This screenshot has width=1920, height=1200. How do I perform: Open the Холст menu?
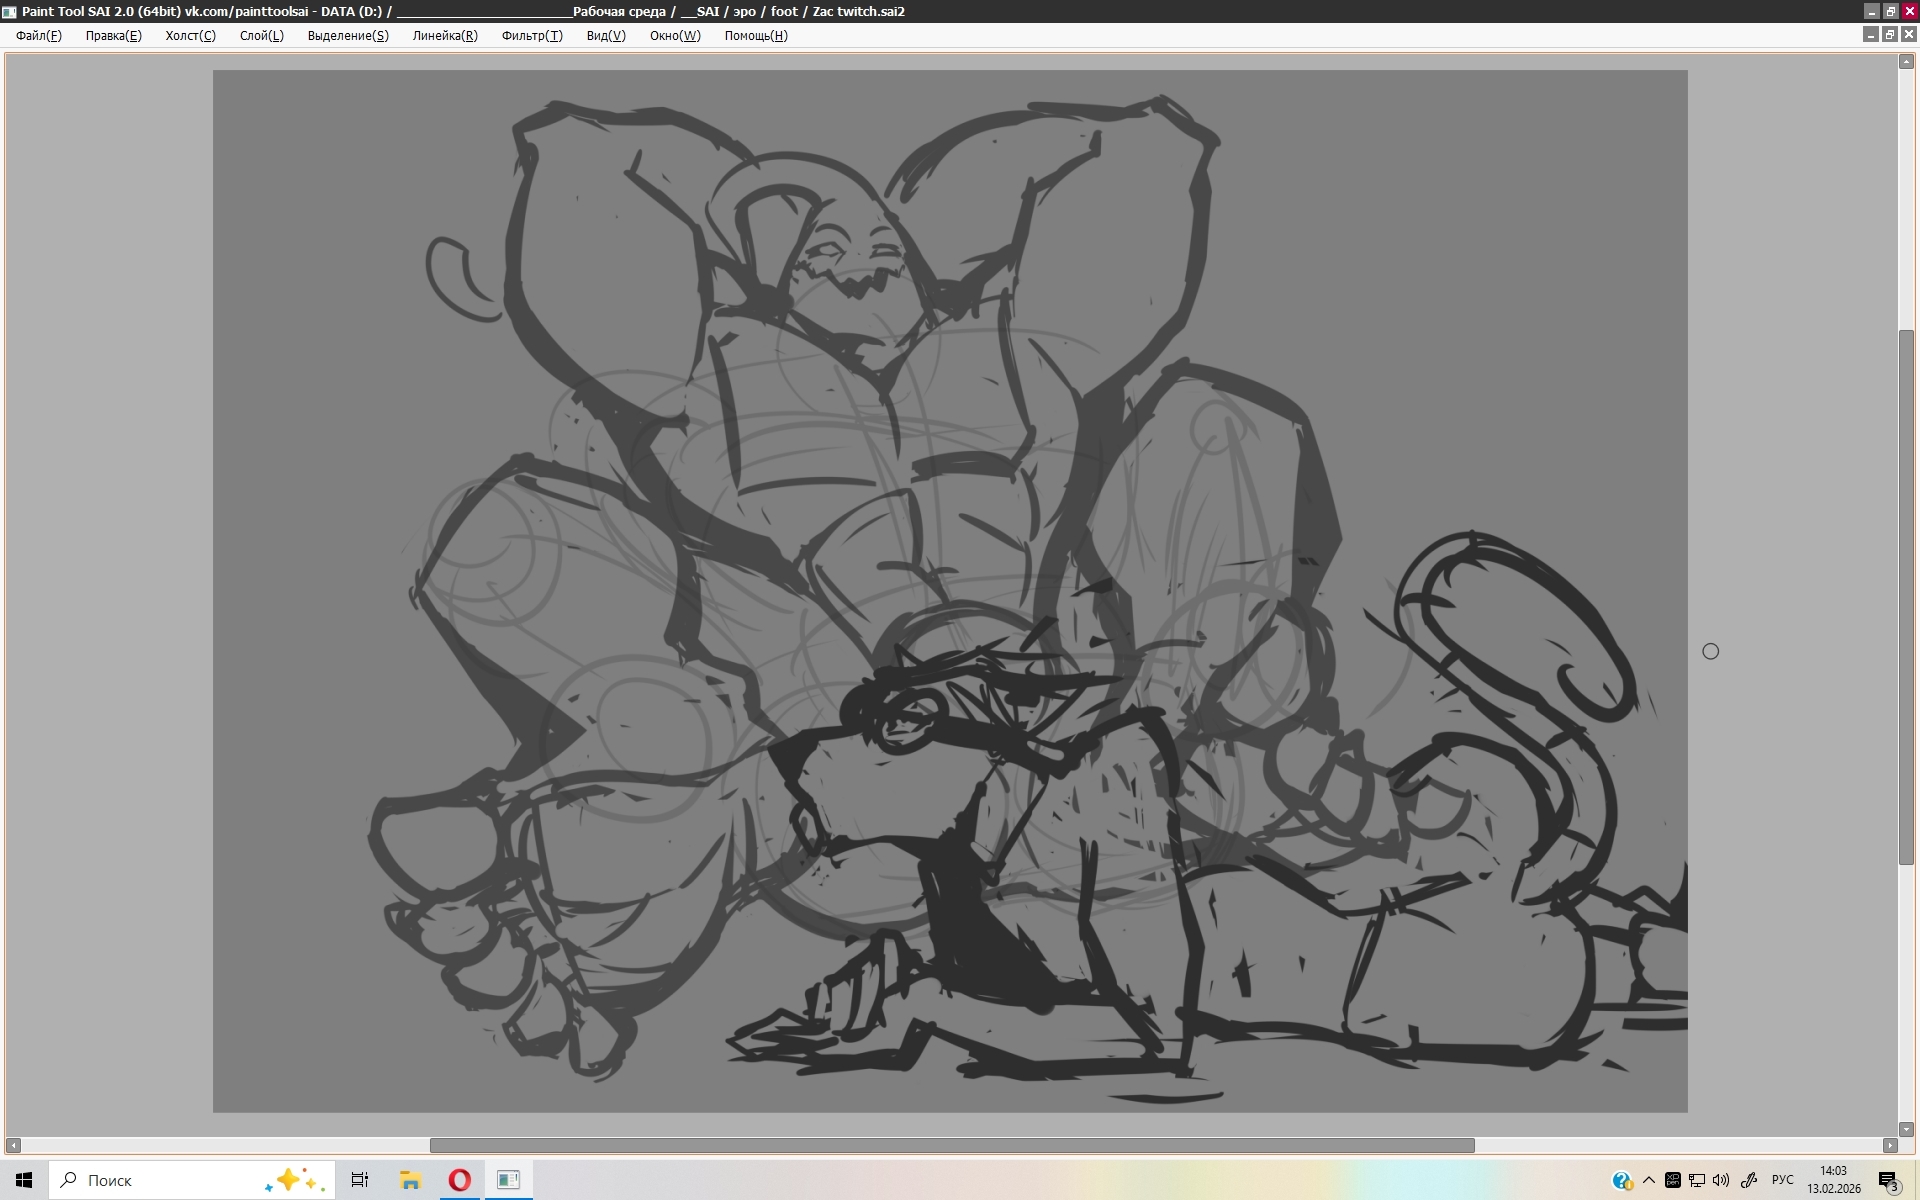(x=190, y=35)
